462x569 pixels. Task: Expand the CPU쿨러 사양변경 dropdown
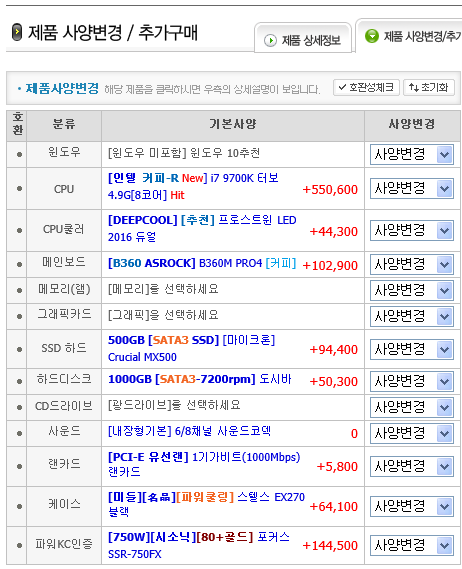[412, 230]
